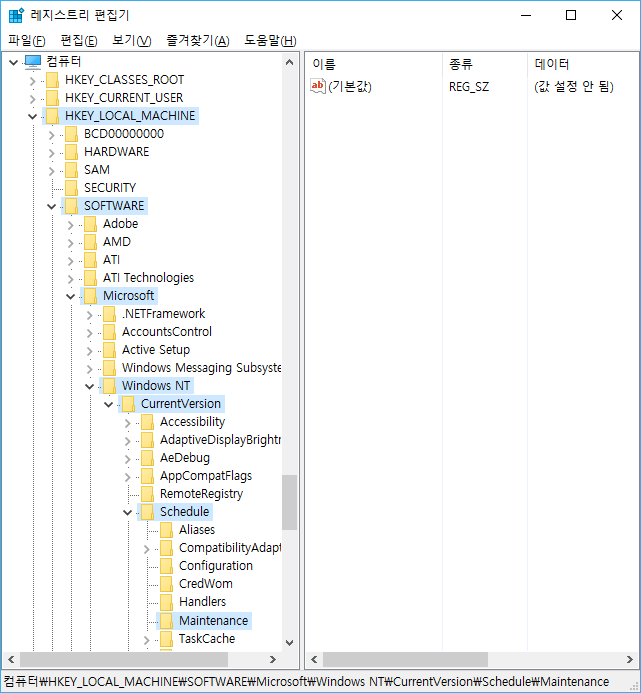Click the HKEY_CURRENT_USER folder icon

[x=52, y=98]
